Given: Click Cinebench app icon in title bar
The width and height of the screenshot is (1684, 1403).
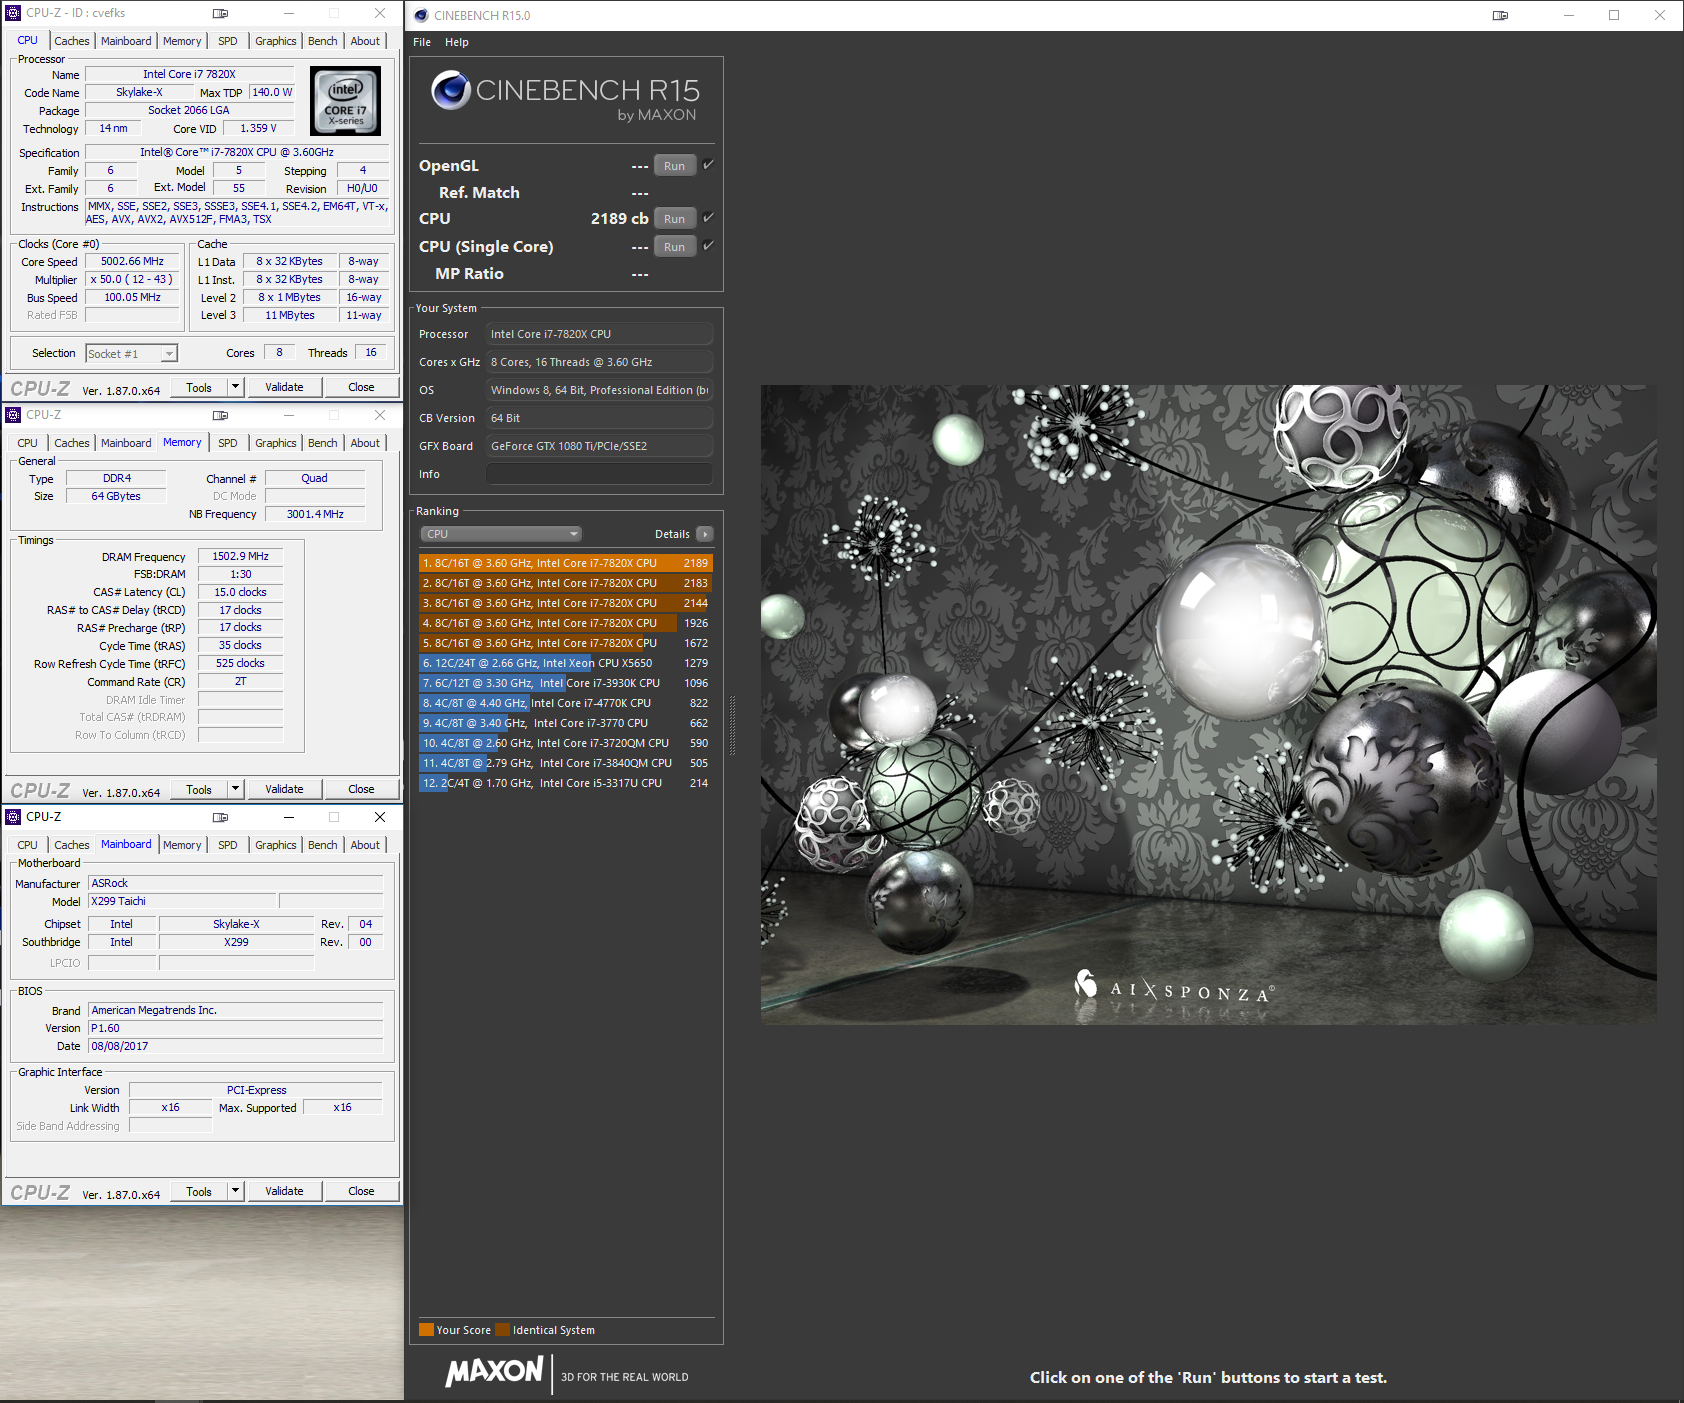Looking at the screenshot, I should pyautogui.click(x=421, y=15).
